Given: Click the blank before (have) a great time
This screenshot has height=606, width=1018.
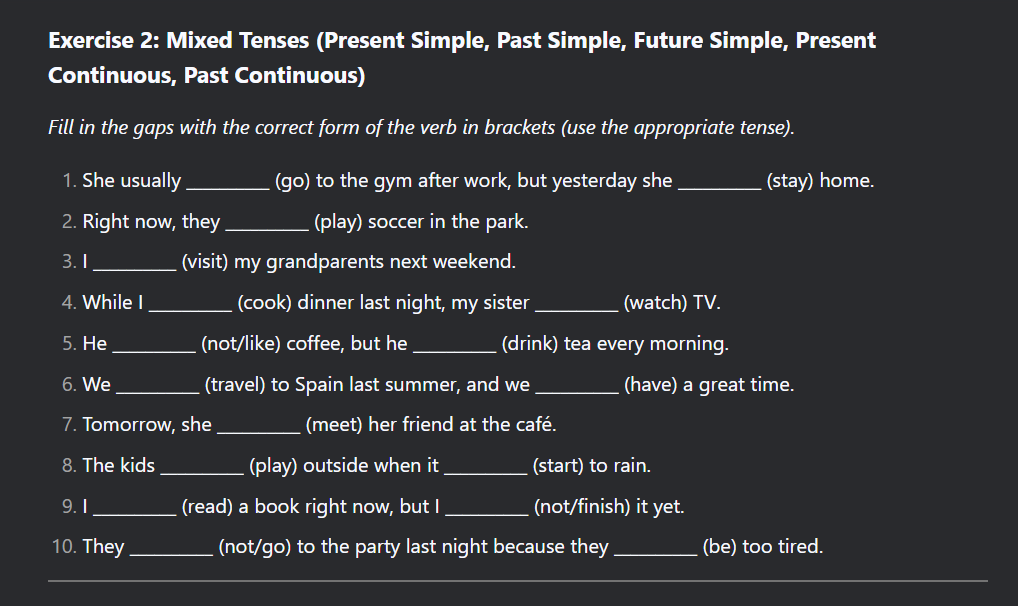Looking at the screenshot, I should (577, 387).
